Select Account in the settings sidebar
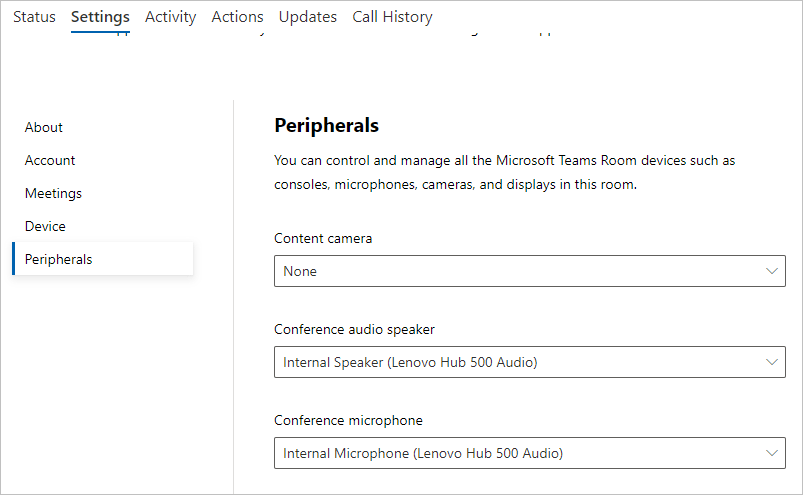 [50, 160]
